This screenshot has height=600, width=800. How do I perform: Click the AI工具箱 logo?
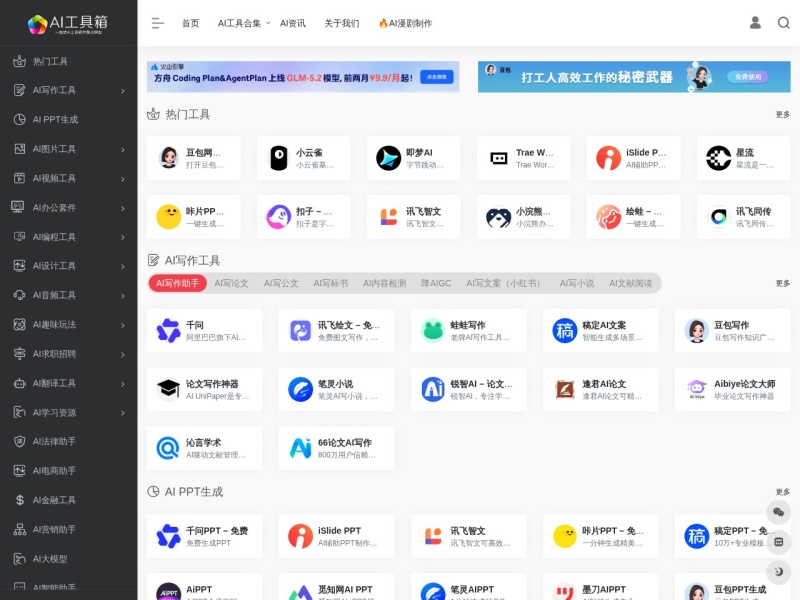(x=68, y=23)
